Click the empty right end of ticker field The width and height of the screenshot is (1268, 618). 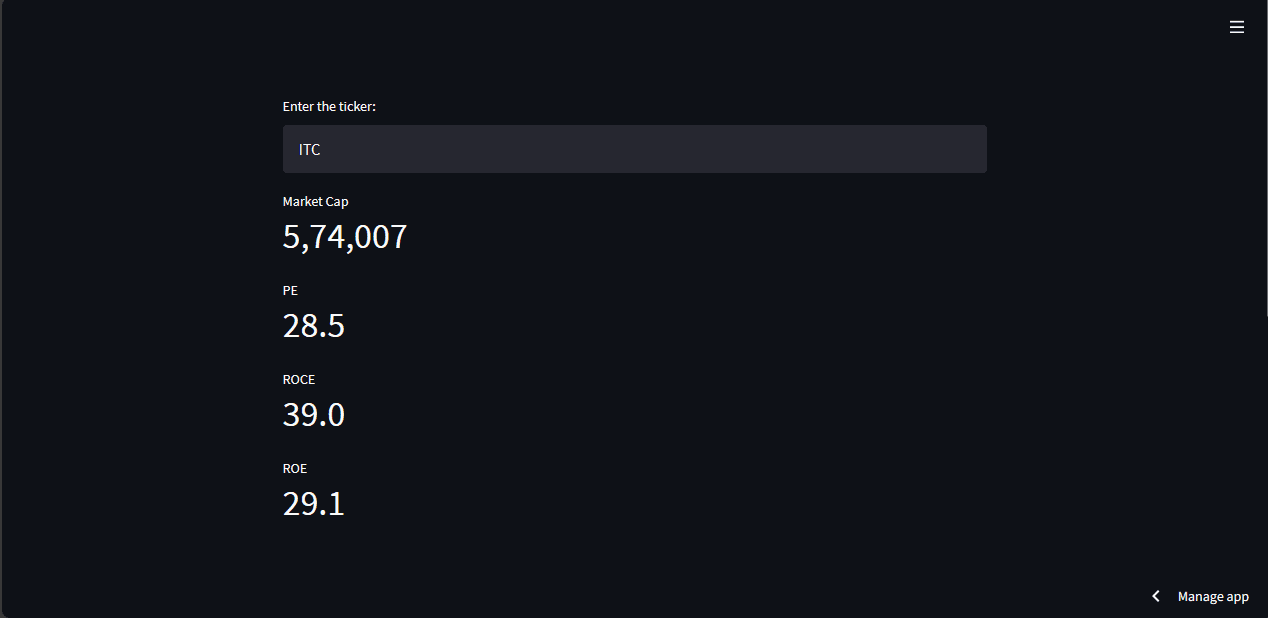900,149
